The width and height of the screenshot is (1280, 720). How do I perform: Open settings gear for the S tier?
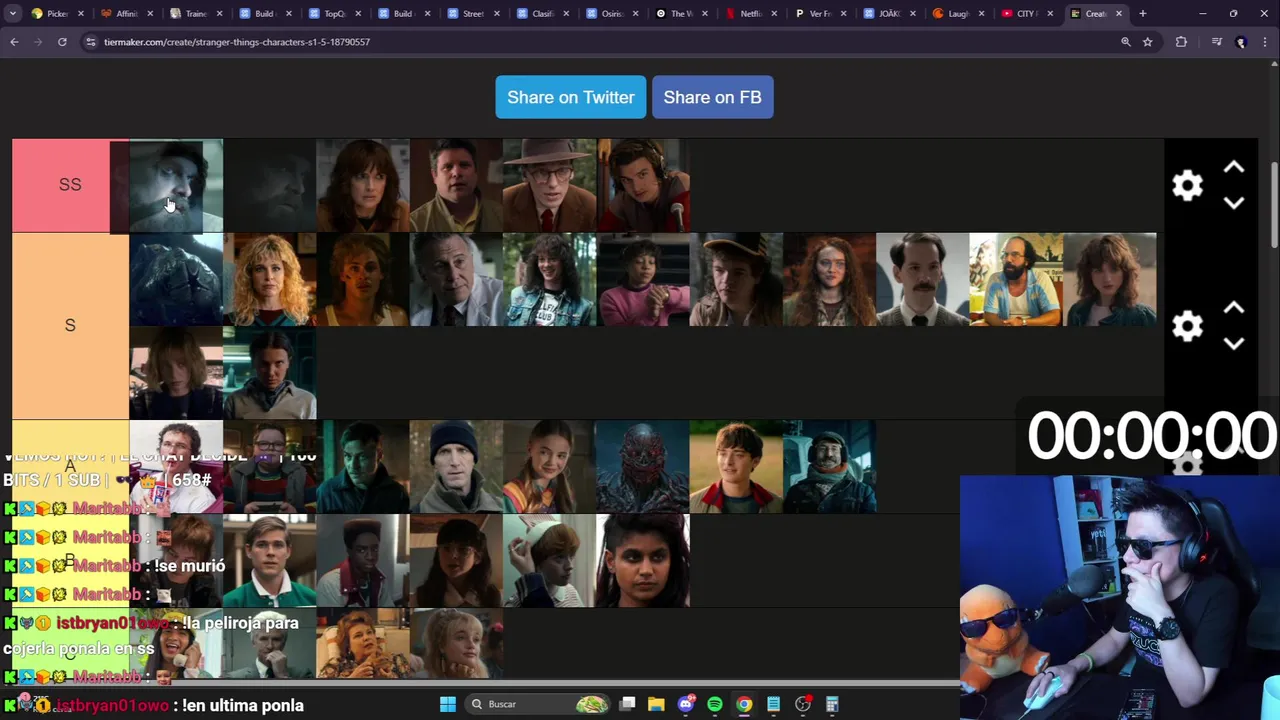pos(1187,326)
